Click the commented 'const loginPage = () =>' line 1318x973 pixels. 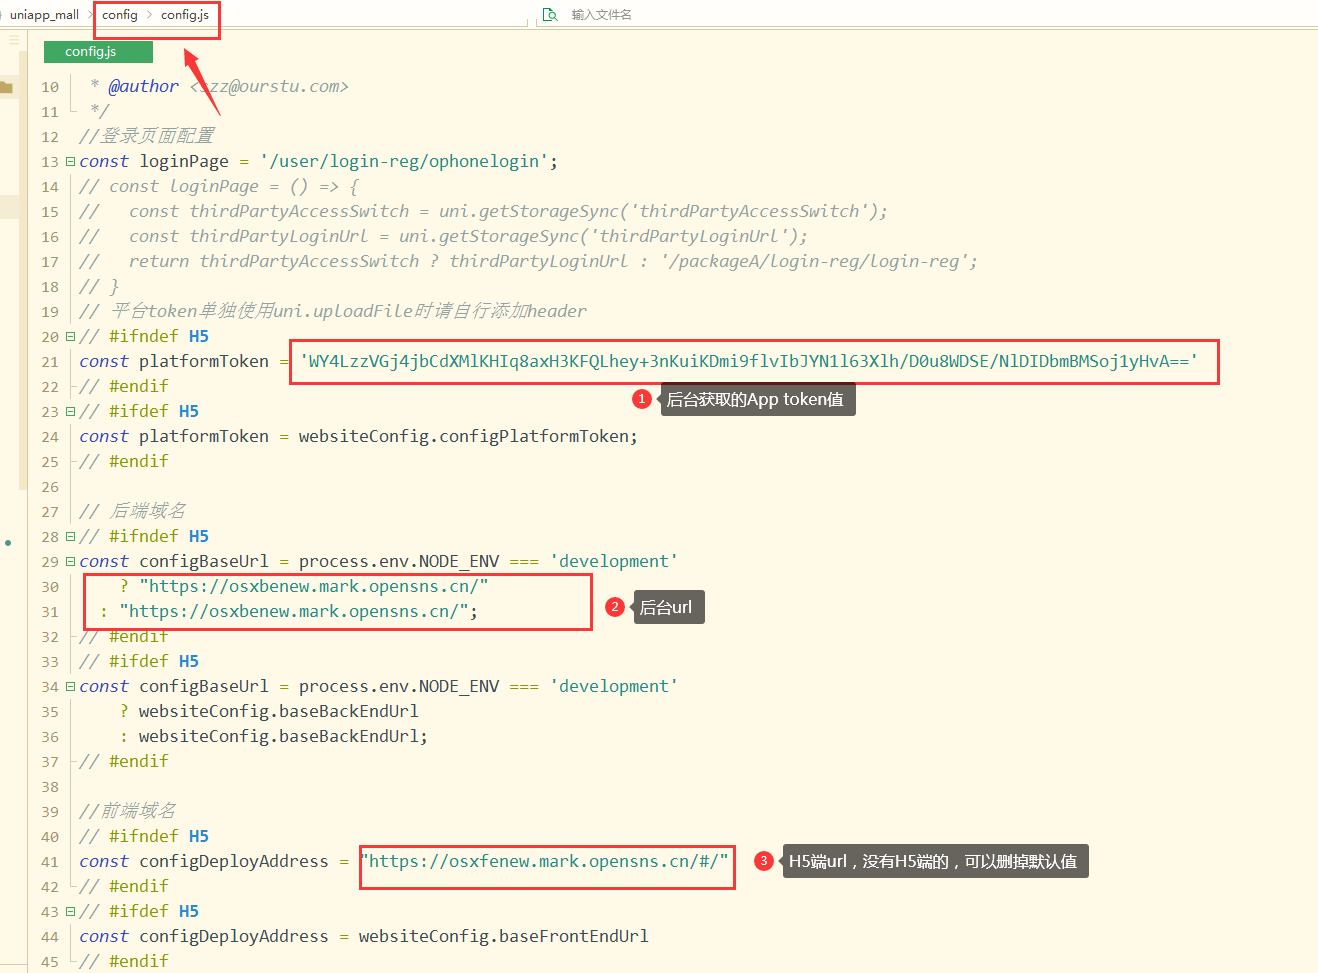pos(219,186)
